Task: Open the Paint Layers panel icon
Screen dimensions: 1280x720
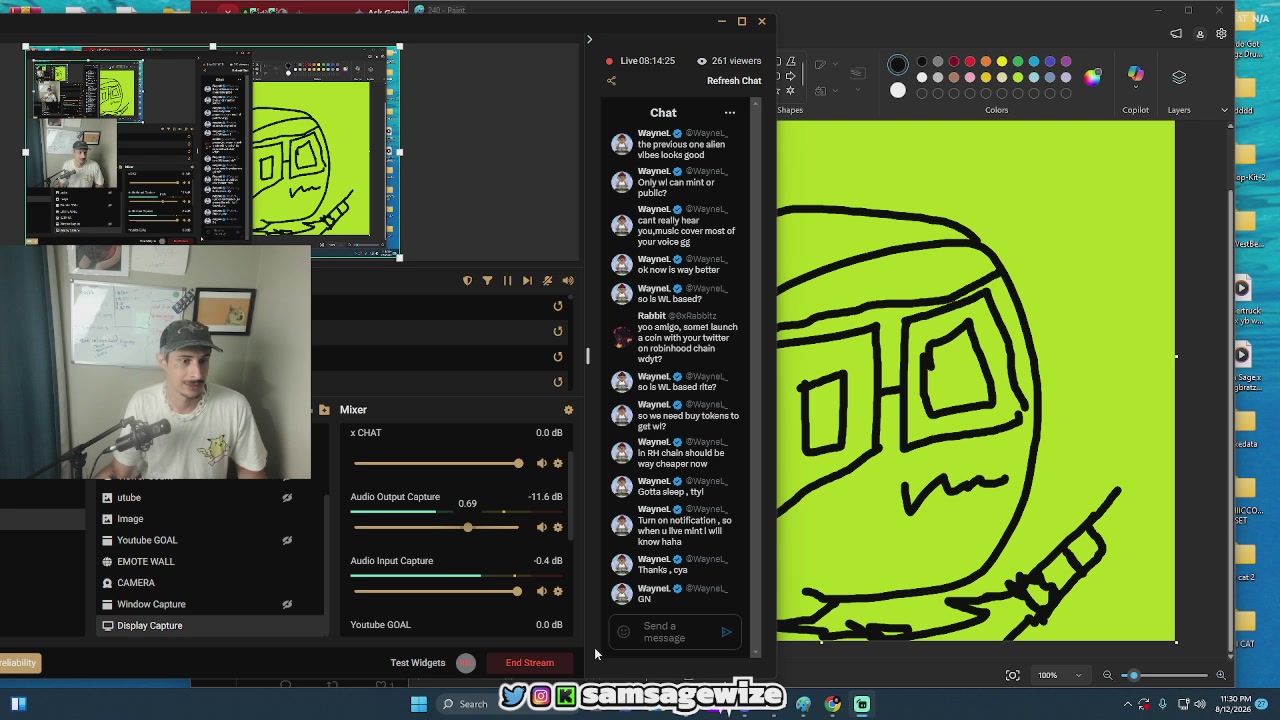Action: point(1179,78)
